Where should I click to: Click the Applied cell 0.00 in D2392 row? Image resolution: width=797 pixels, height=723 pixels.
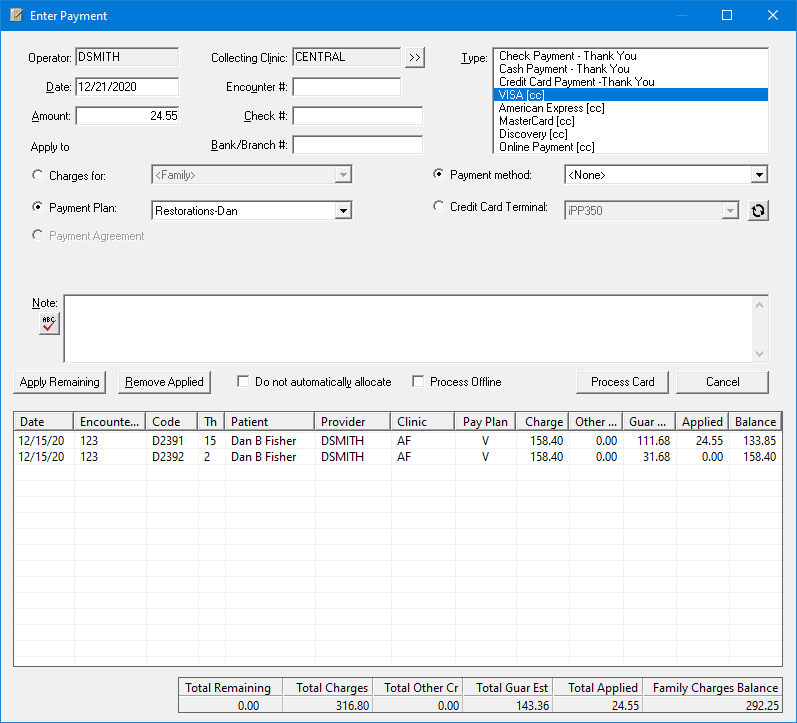pyautogui.click(x=712, y=457)
